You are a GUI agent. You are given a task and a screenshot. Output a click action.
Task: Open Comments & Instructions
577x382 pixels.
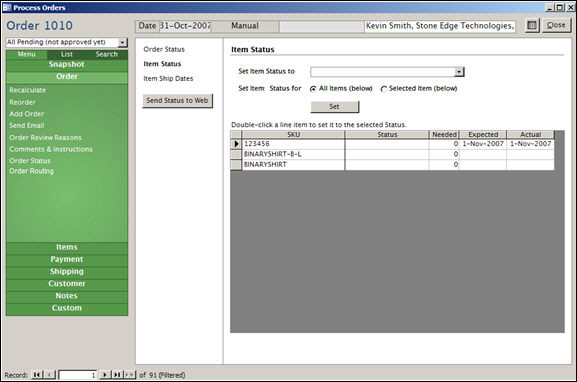click(51, 149)
